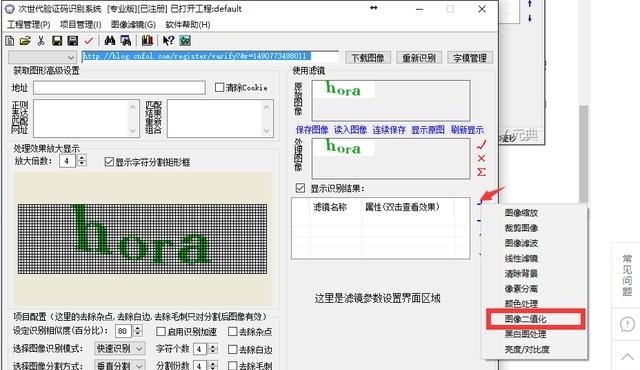The width and height of the screenshot is (640, 370).
Task: Click the red checkmark toolbar icon
Action: click(89, 40)
